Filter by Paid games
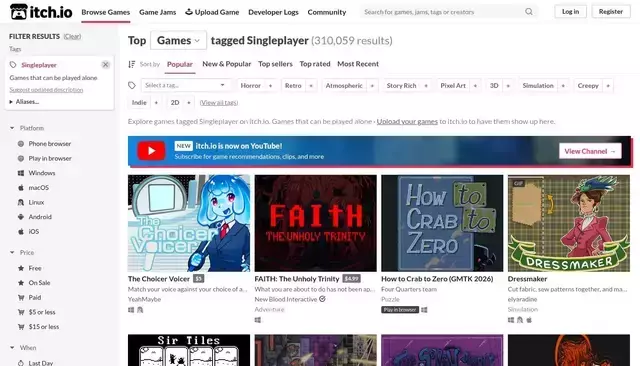Image resolution: width=640 pixels, height=366 pixels. (35, 297)
